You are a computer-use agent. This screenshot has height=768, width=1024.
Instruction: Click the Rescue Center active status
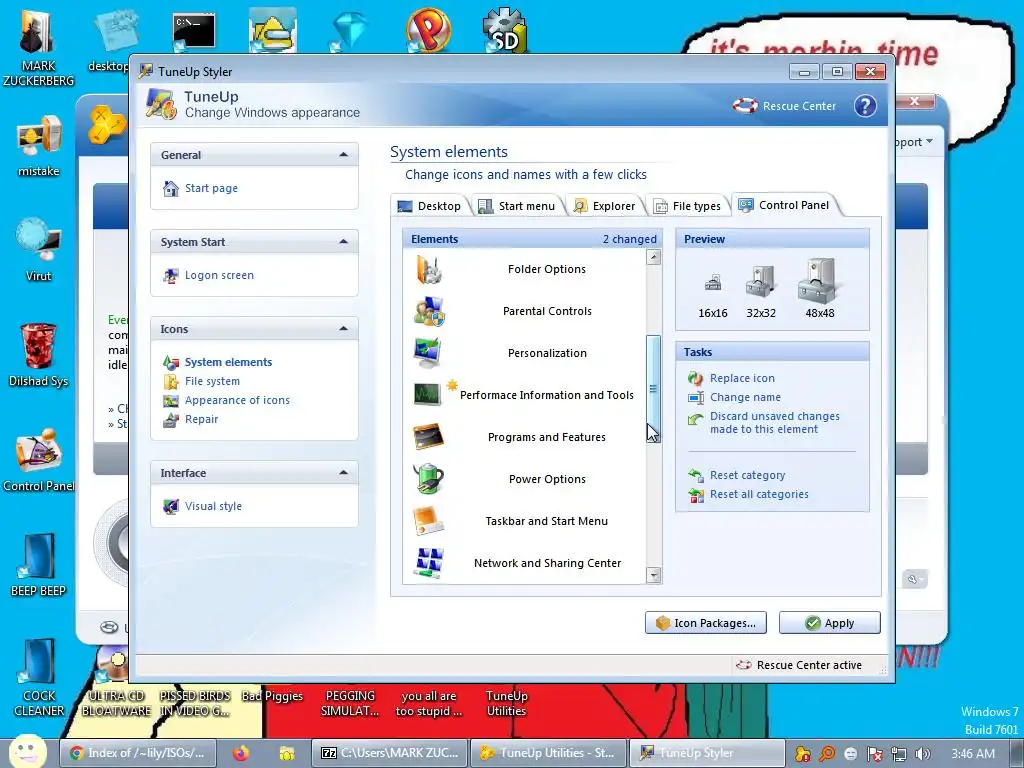[799, 665]
